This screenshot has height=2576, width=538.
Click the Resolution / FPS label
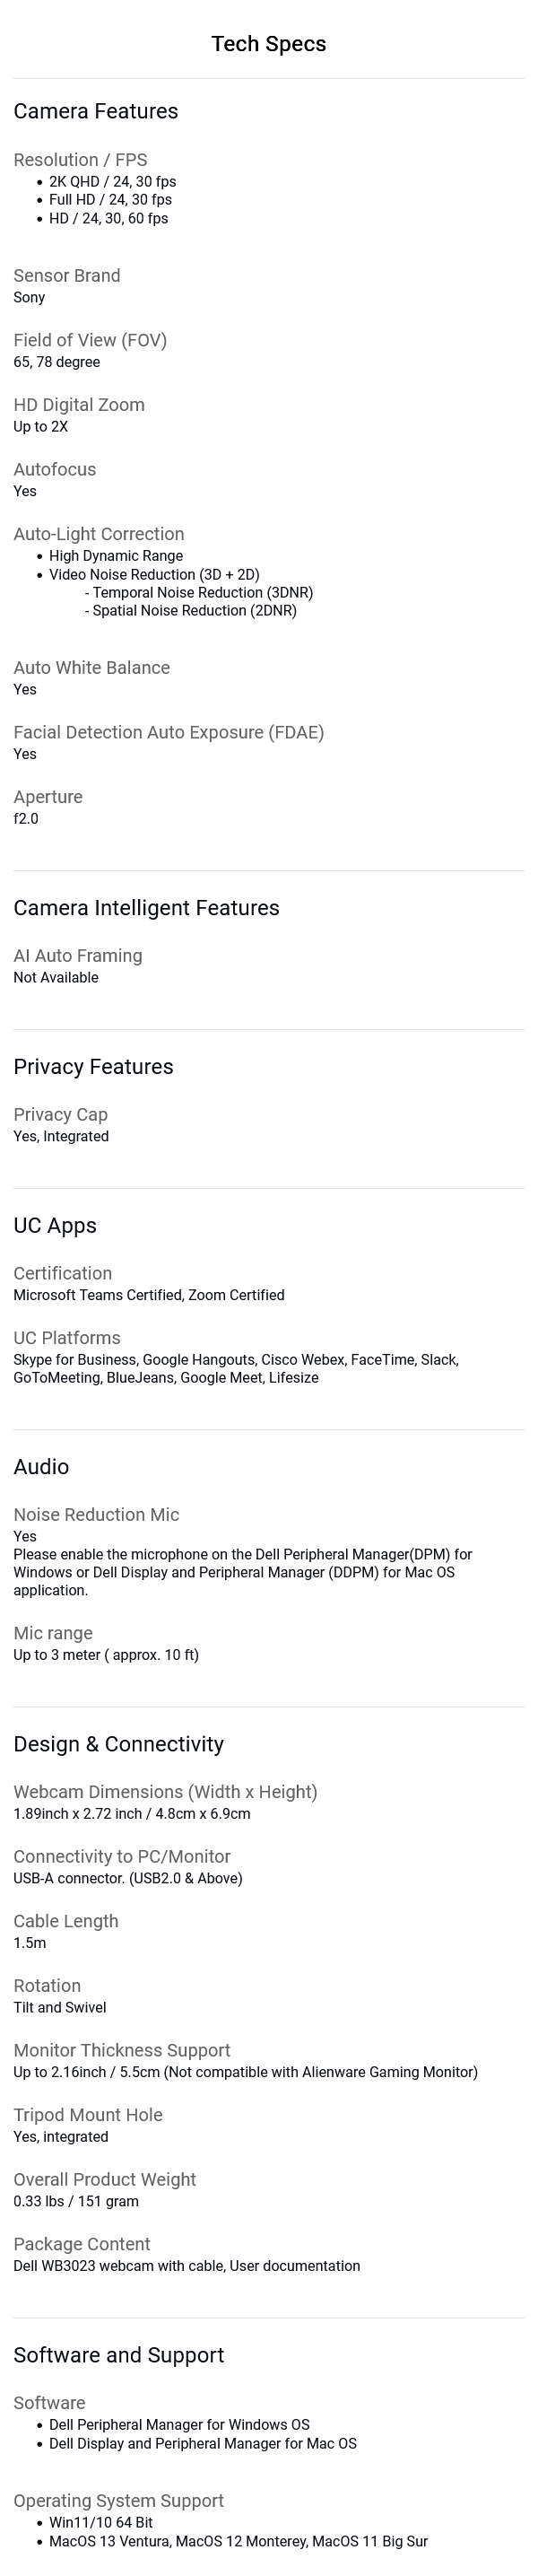point(80,160)
